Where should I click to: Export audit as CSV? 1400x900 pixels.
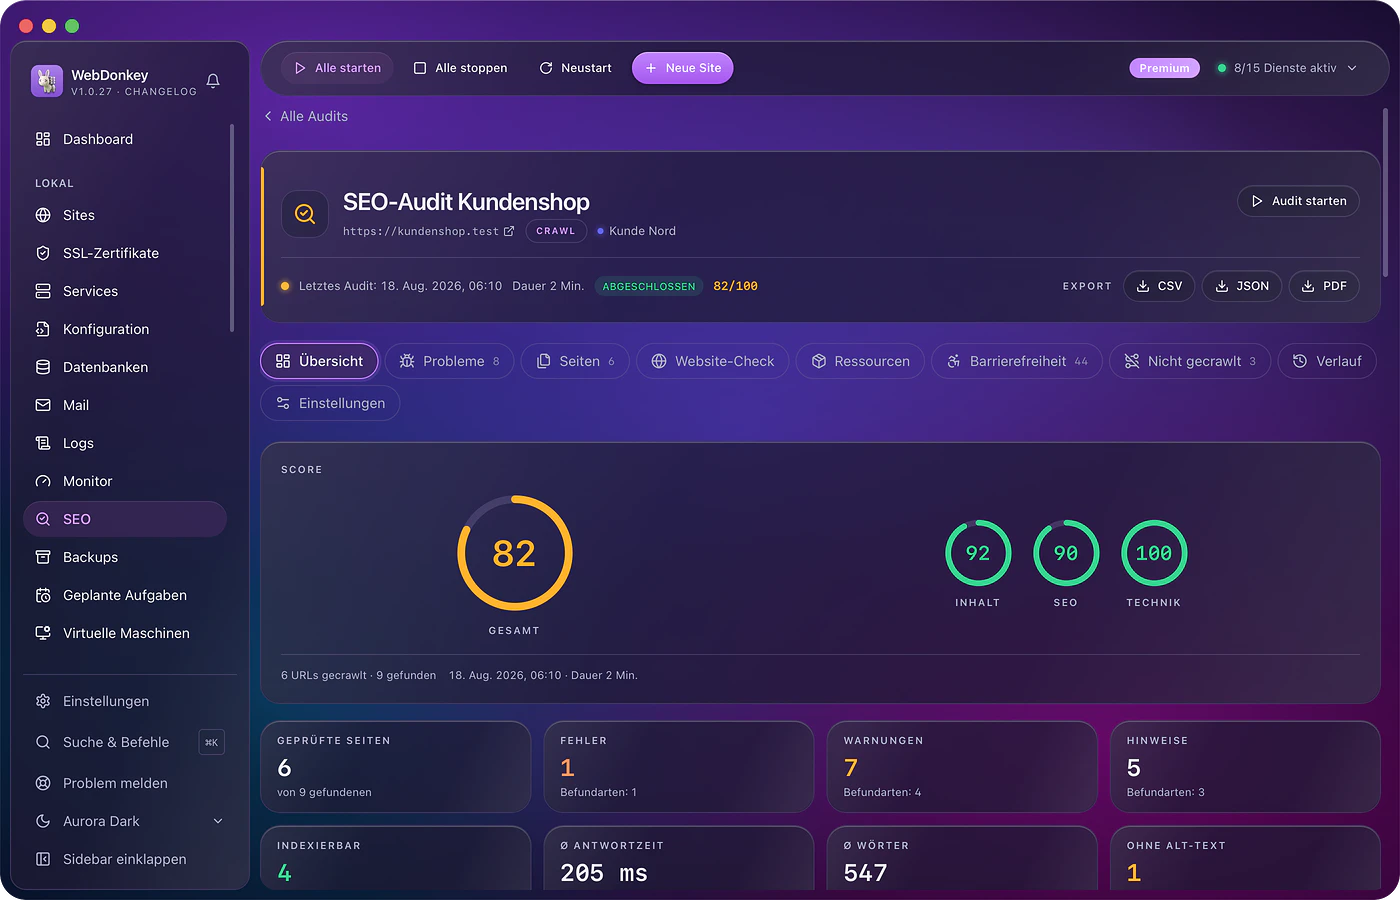[x=1159, y=286]
